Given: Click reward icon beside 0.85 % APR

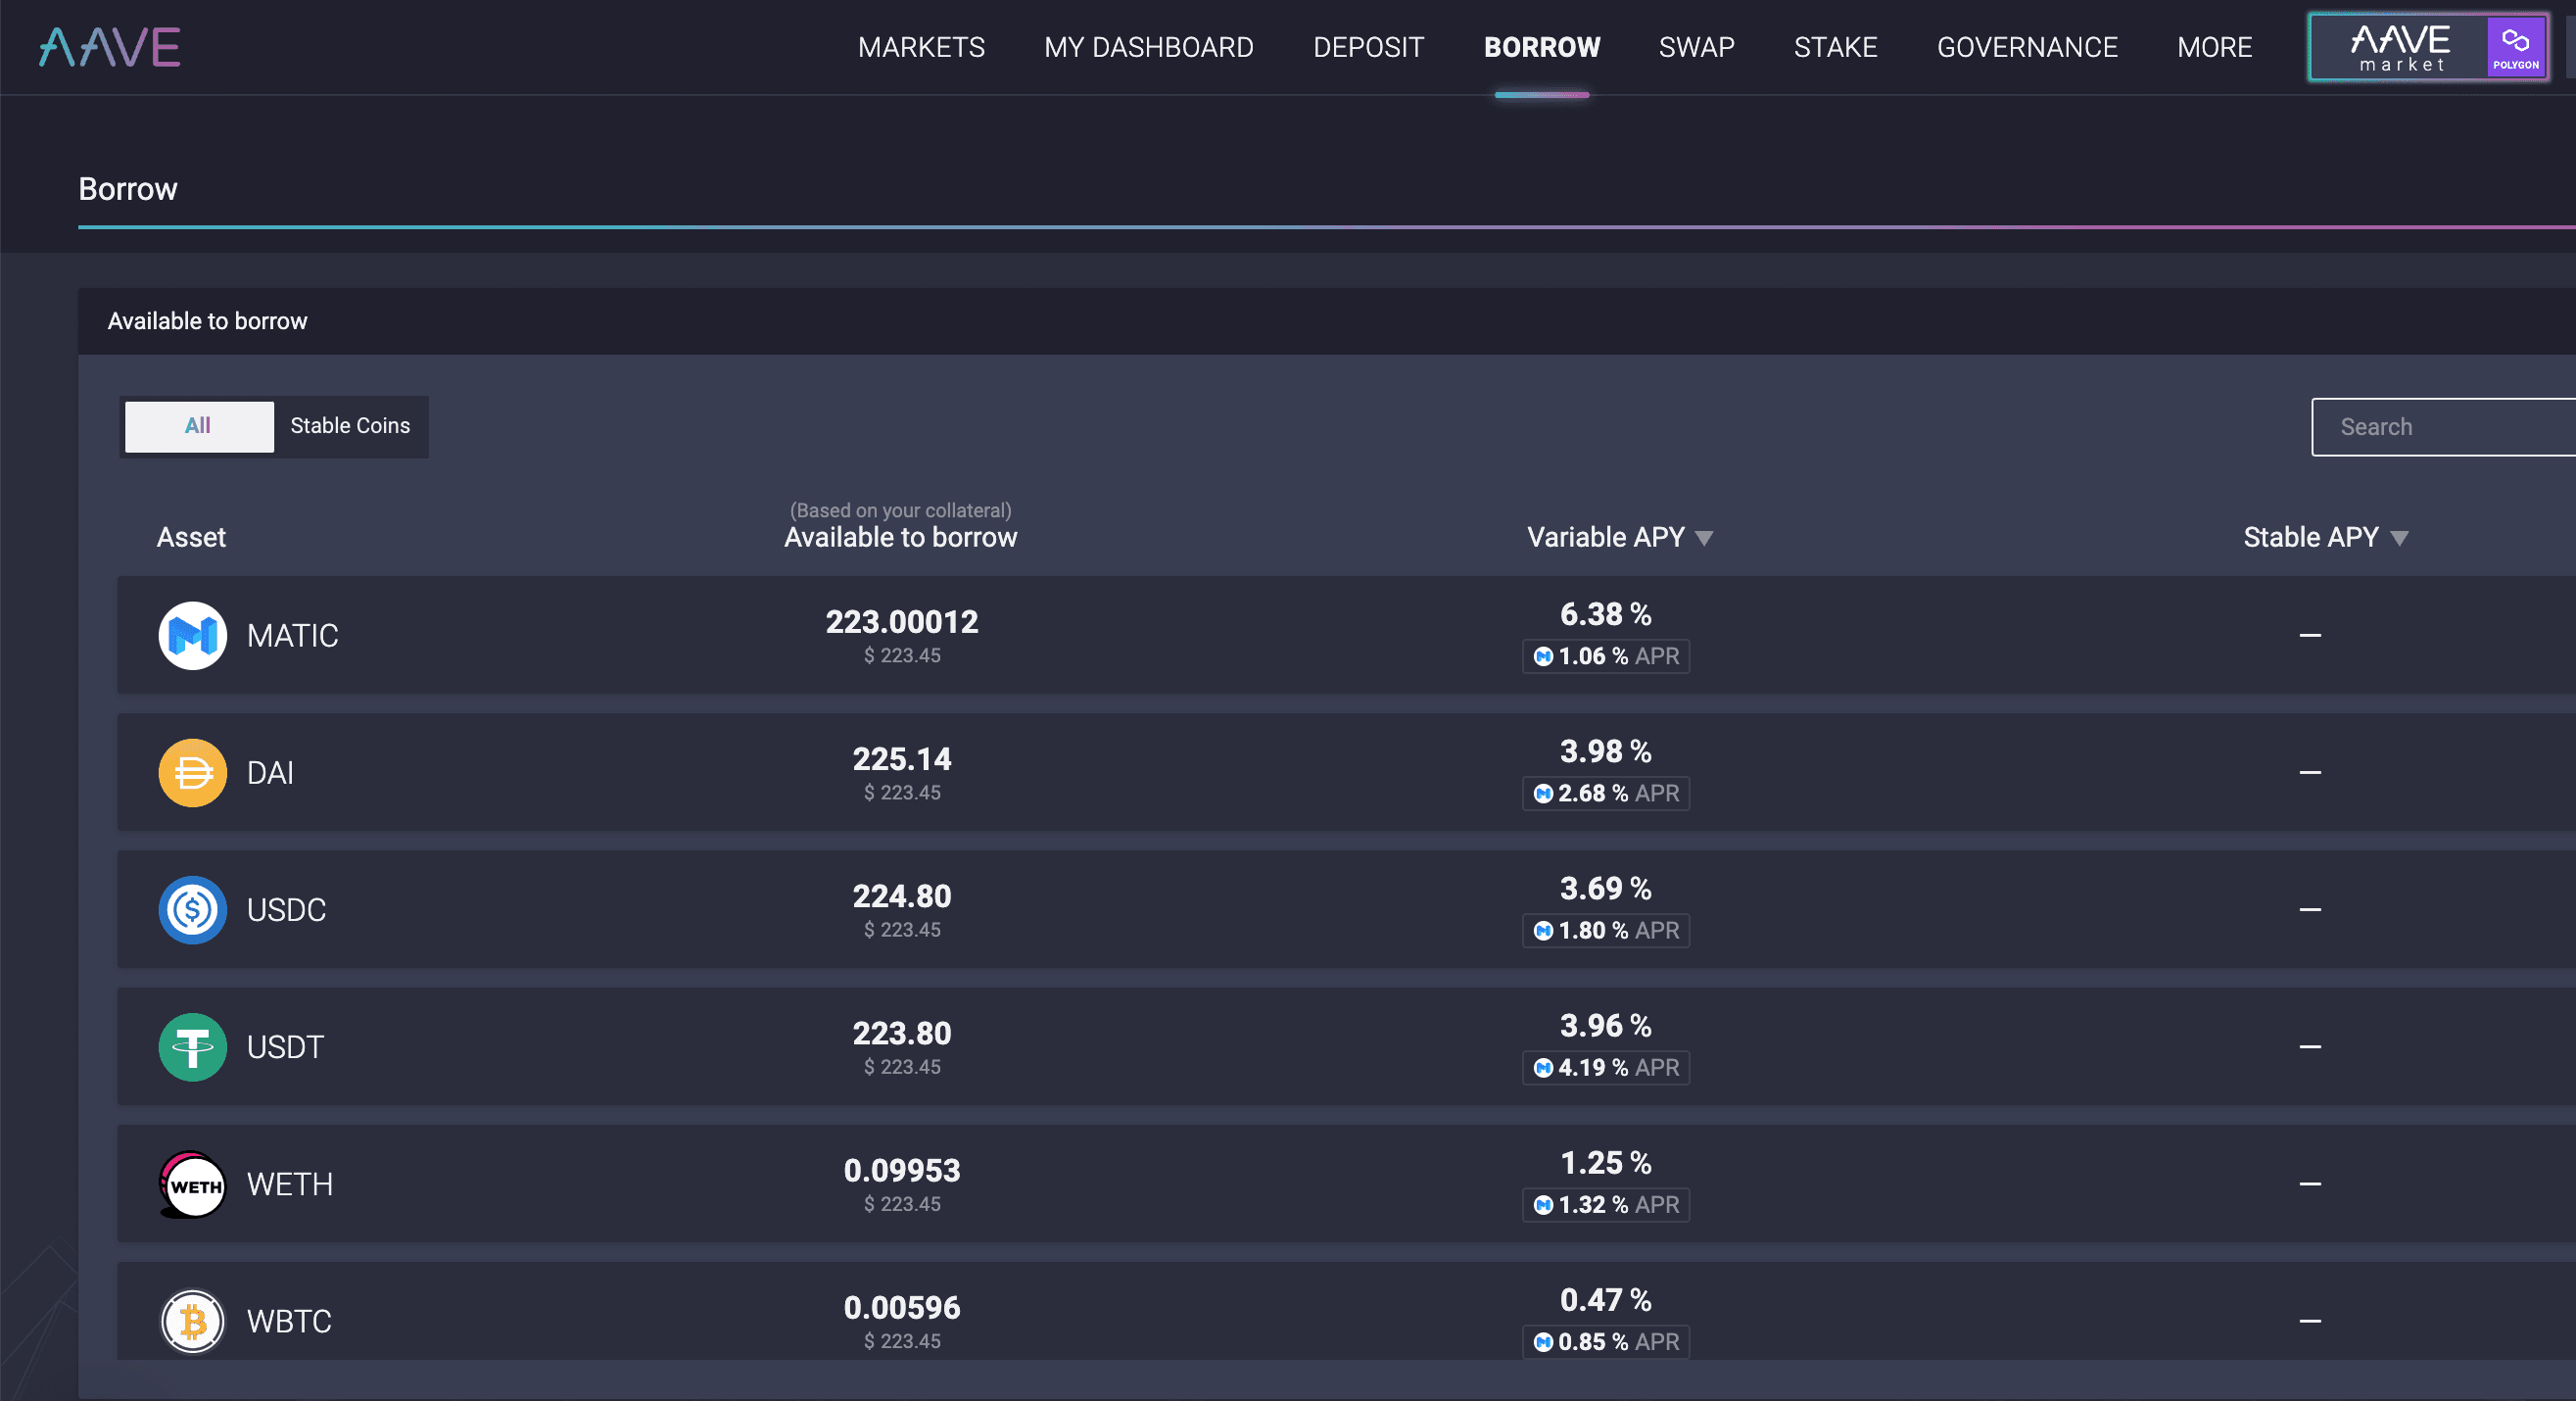Looking at the screenshot, I should (1543, 1341).
